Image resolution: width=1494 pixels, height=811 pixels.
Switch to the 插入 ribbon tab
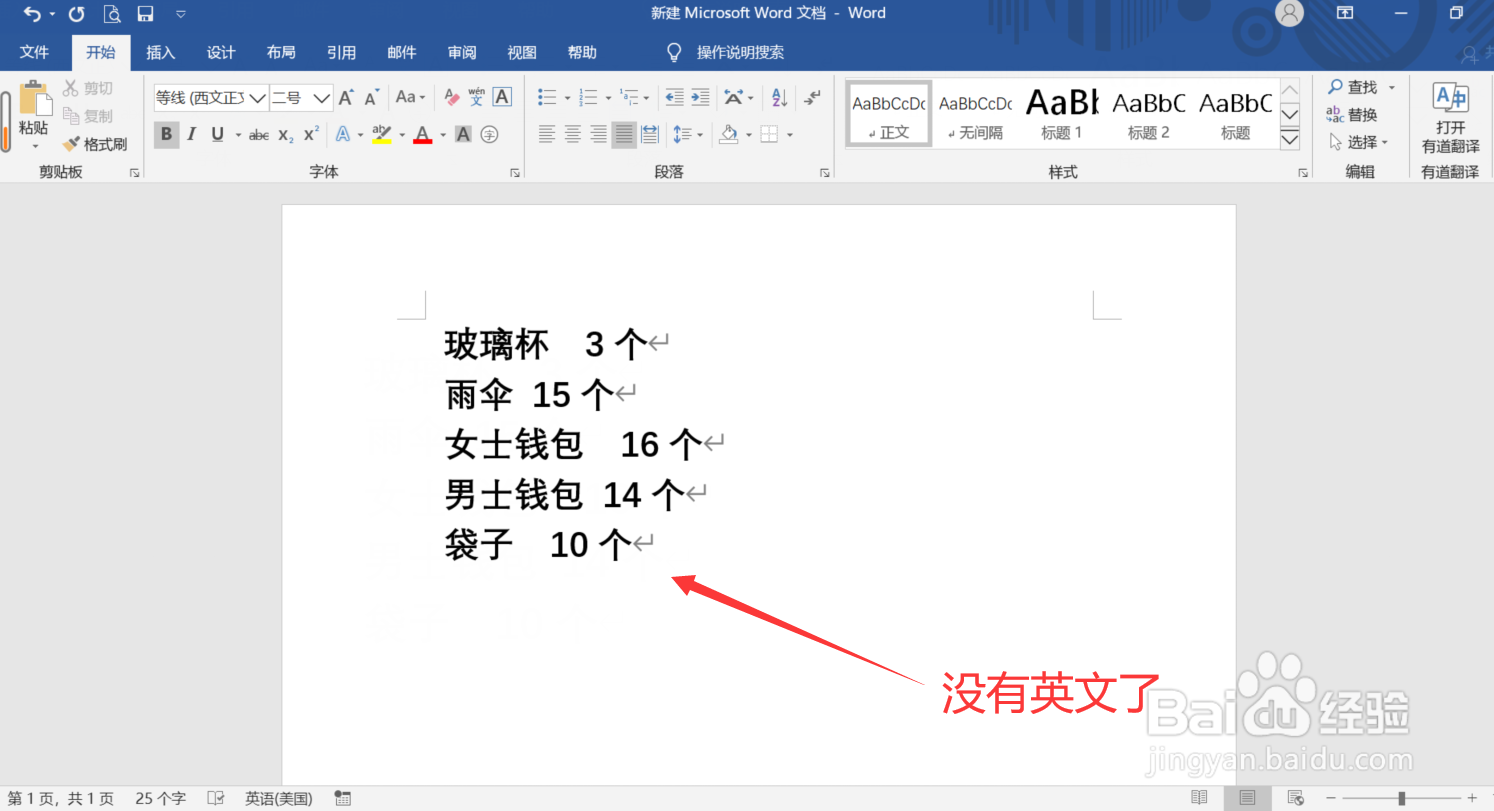[x=160, y=52]
